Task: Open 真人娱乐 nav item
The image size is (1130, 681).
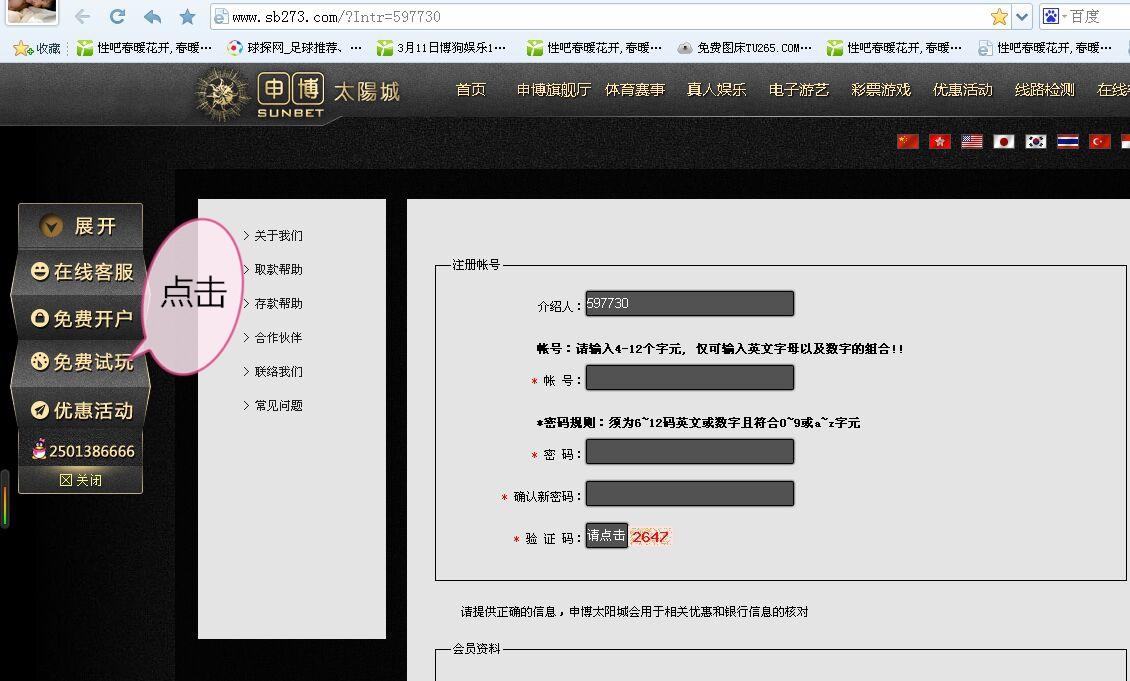Action: coord(716,89)
